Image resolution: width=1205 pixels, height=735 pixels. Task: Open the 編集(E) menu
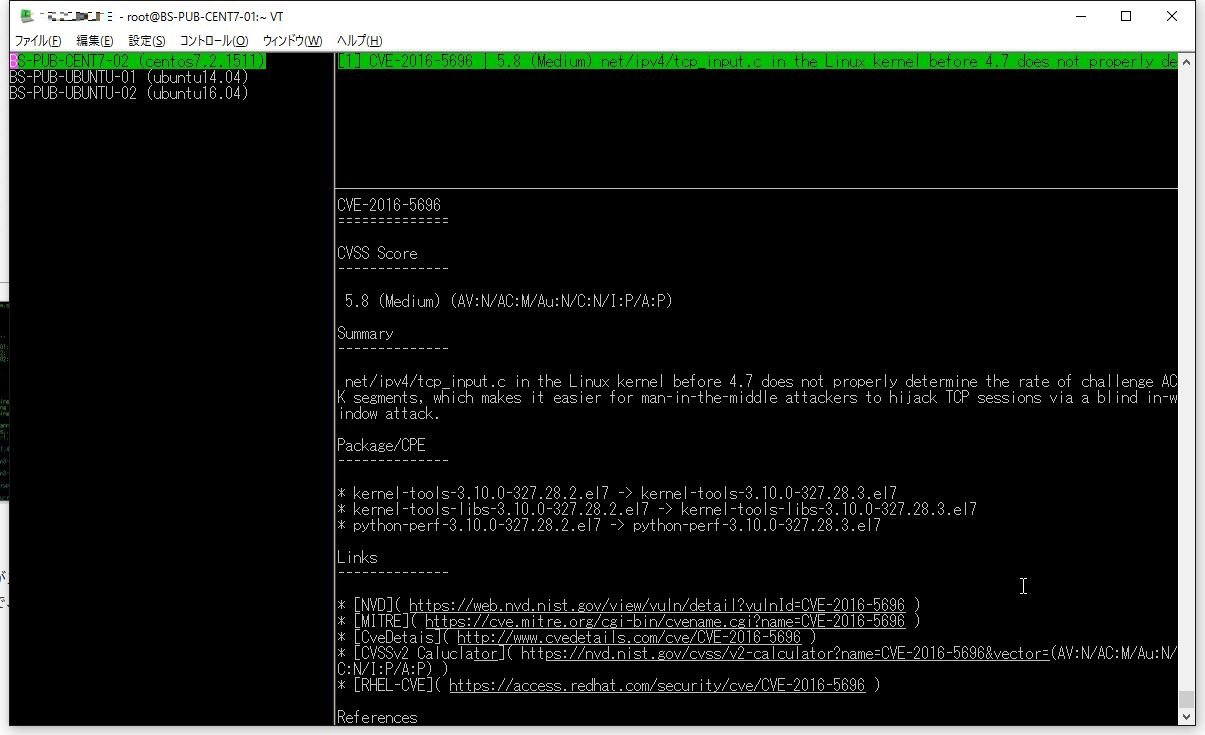tap(95, 41)
